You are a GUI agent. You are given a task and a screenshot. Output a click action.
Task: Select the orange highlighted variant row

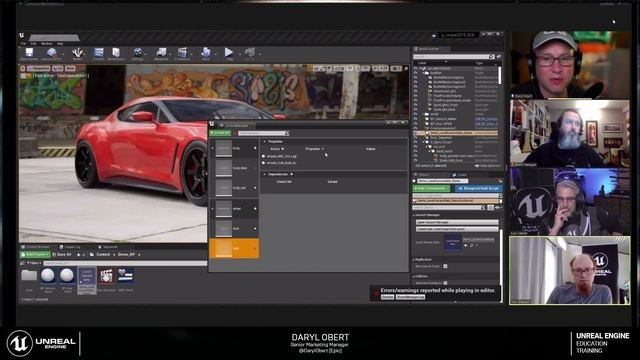pos(234,248)
